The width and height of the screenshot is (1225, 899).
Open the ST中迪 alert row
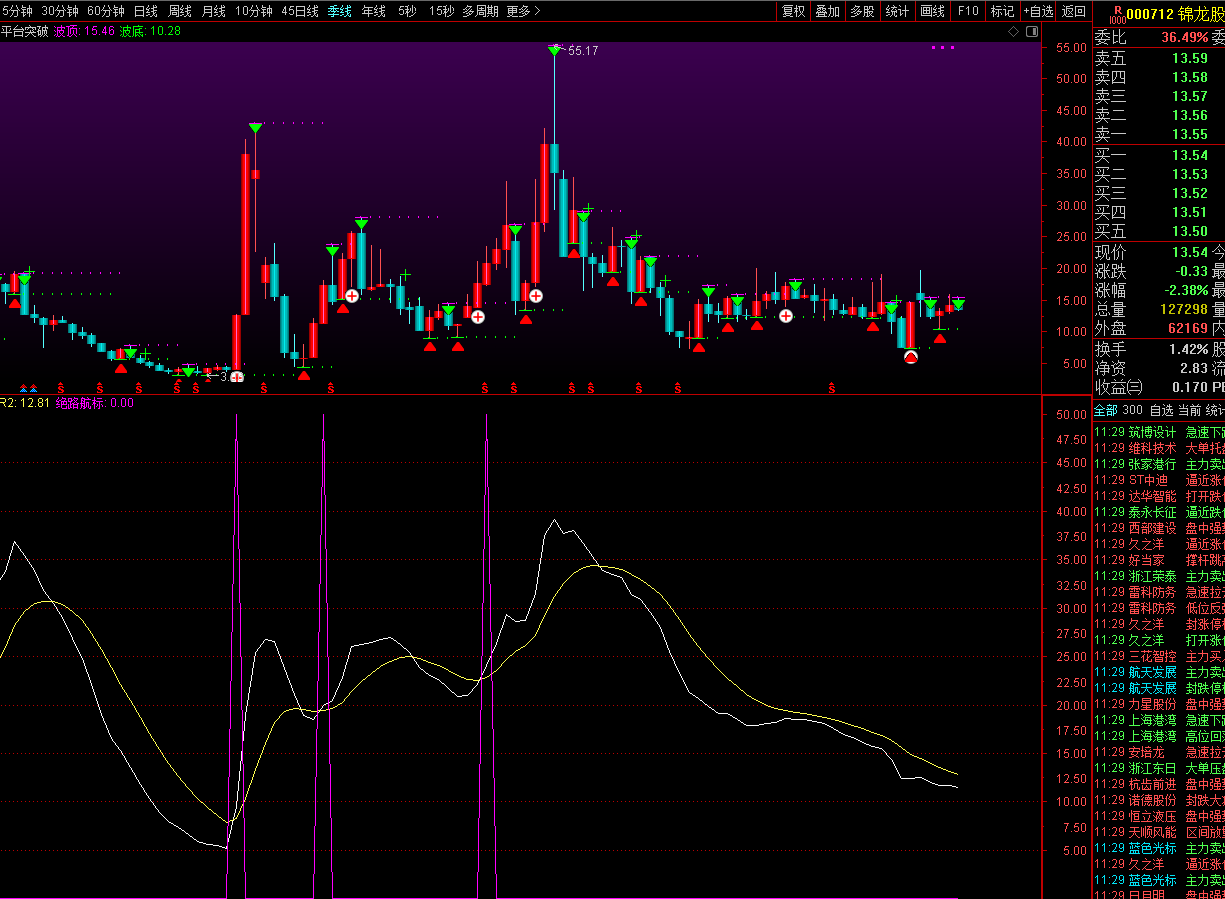[1158, 480]
